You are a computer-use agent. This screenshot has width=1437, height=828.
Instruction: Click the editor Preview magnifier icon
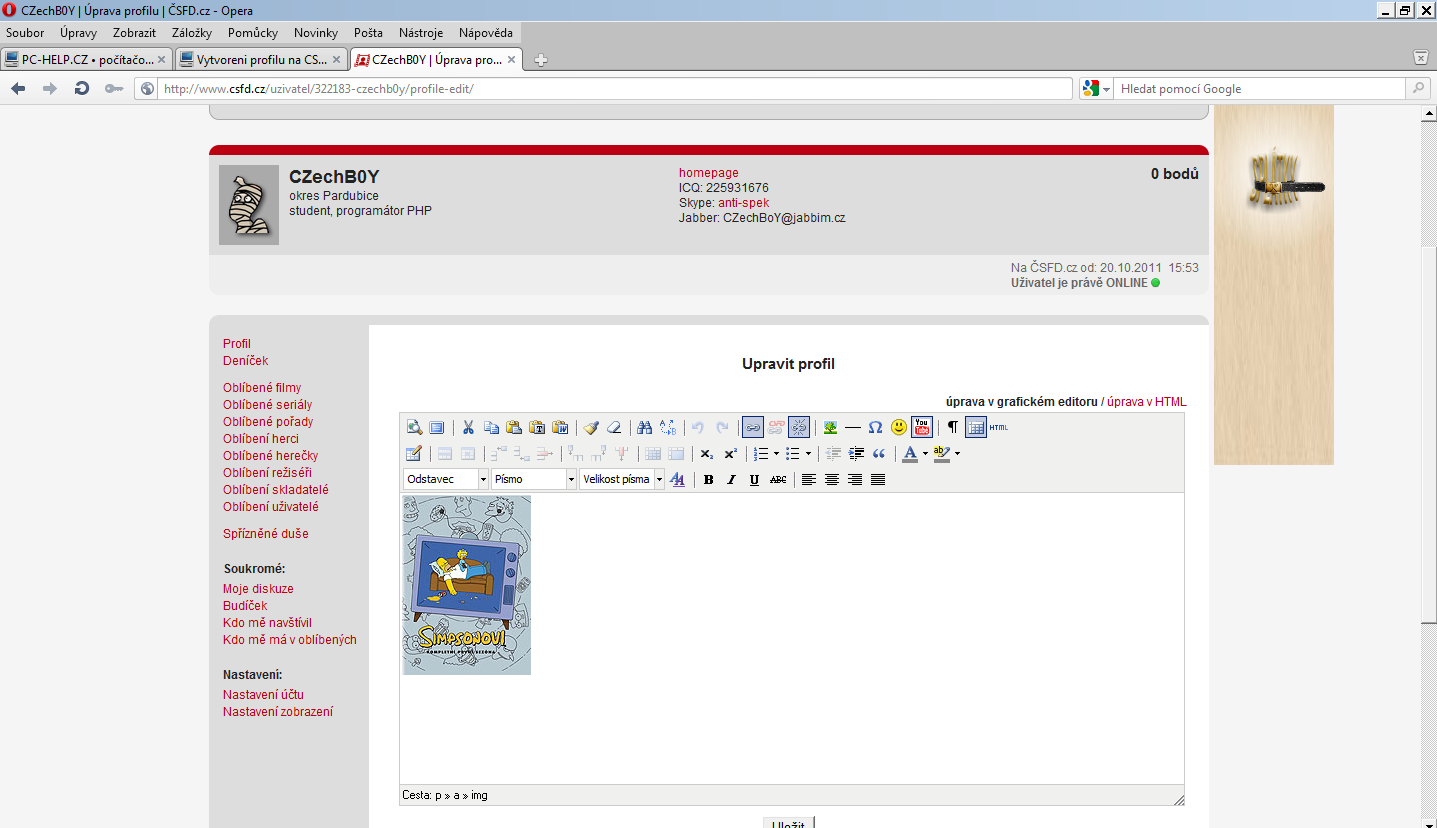414,427
